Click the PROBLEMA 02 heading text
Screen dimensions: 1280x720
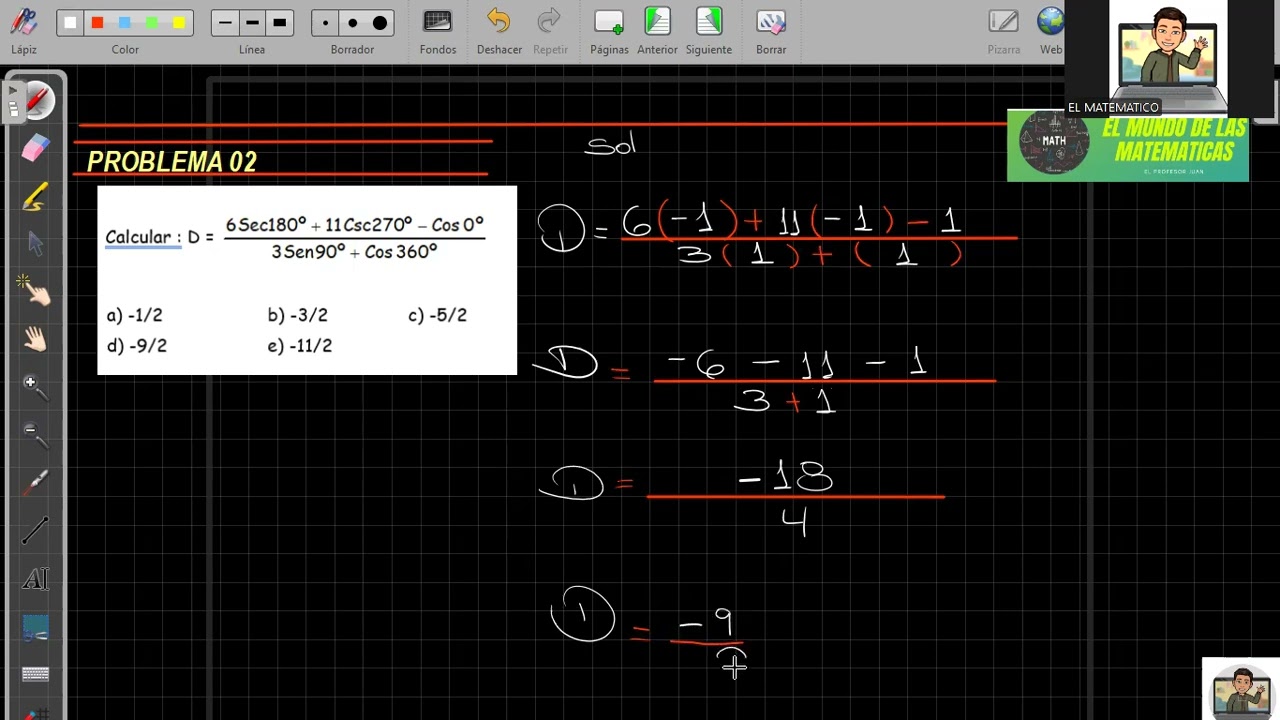pyautogui.click(x=172, y=161)
